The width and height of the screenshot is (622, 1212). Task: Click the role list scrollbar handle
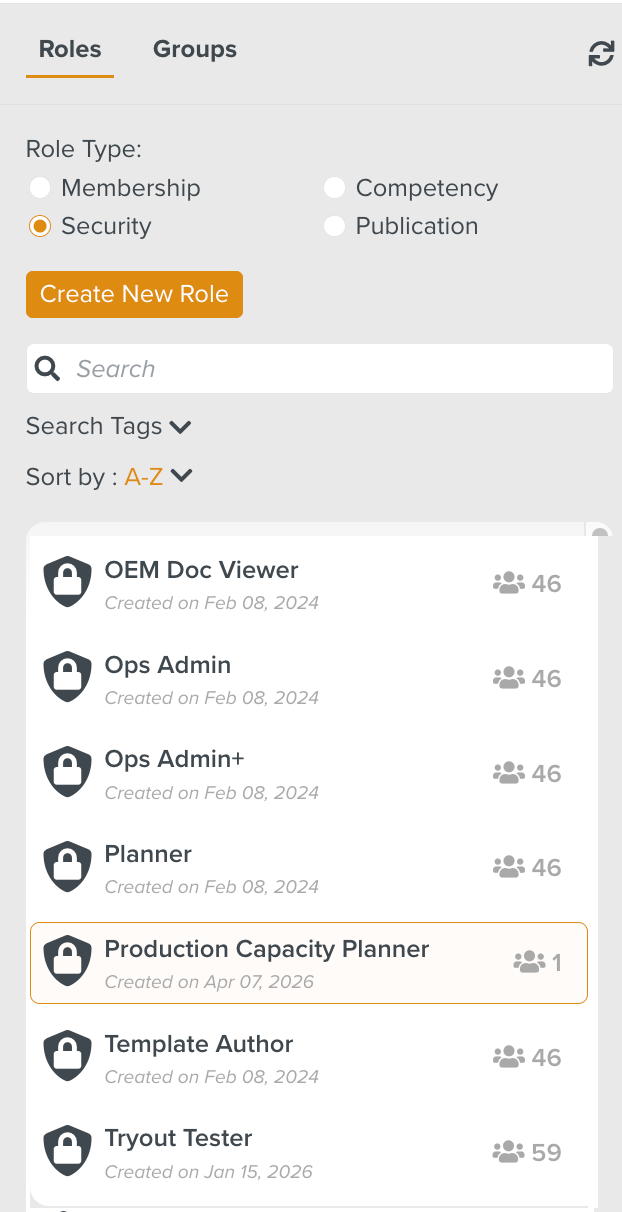(600, 533)
